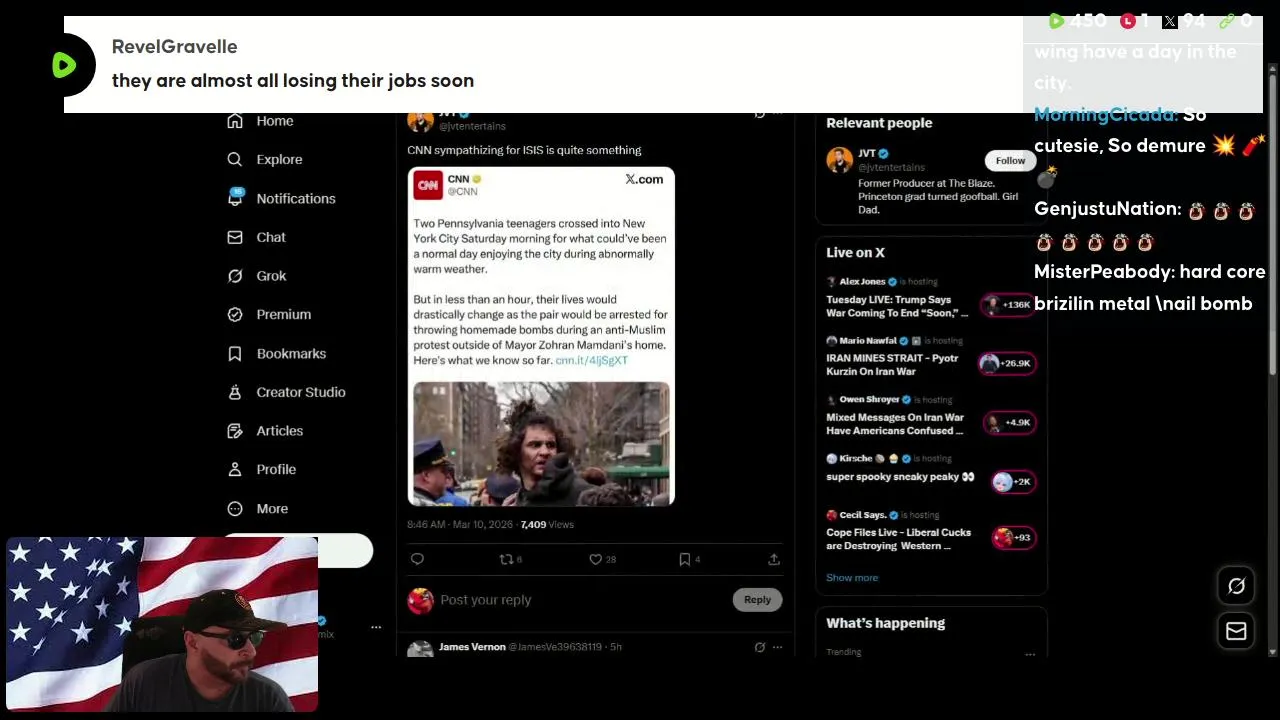1280x720 pixels.
Task: Click the Bookmarks ribbon icon
Action: point(235,353)
